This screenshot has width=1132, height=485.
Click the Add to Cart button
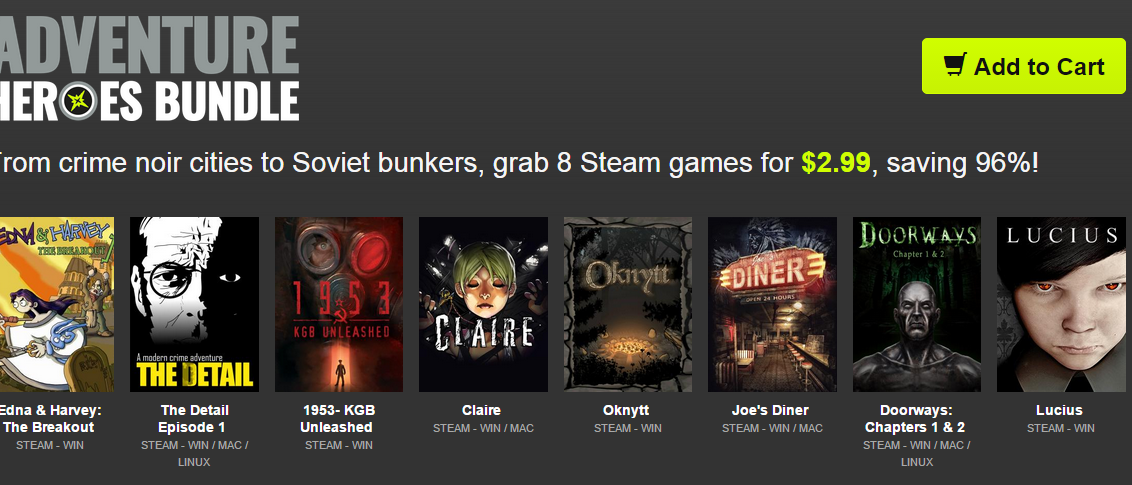point(1023,66)
